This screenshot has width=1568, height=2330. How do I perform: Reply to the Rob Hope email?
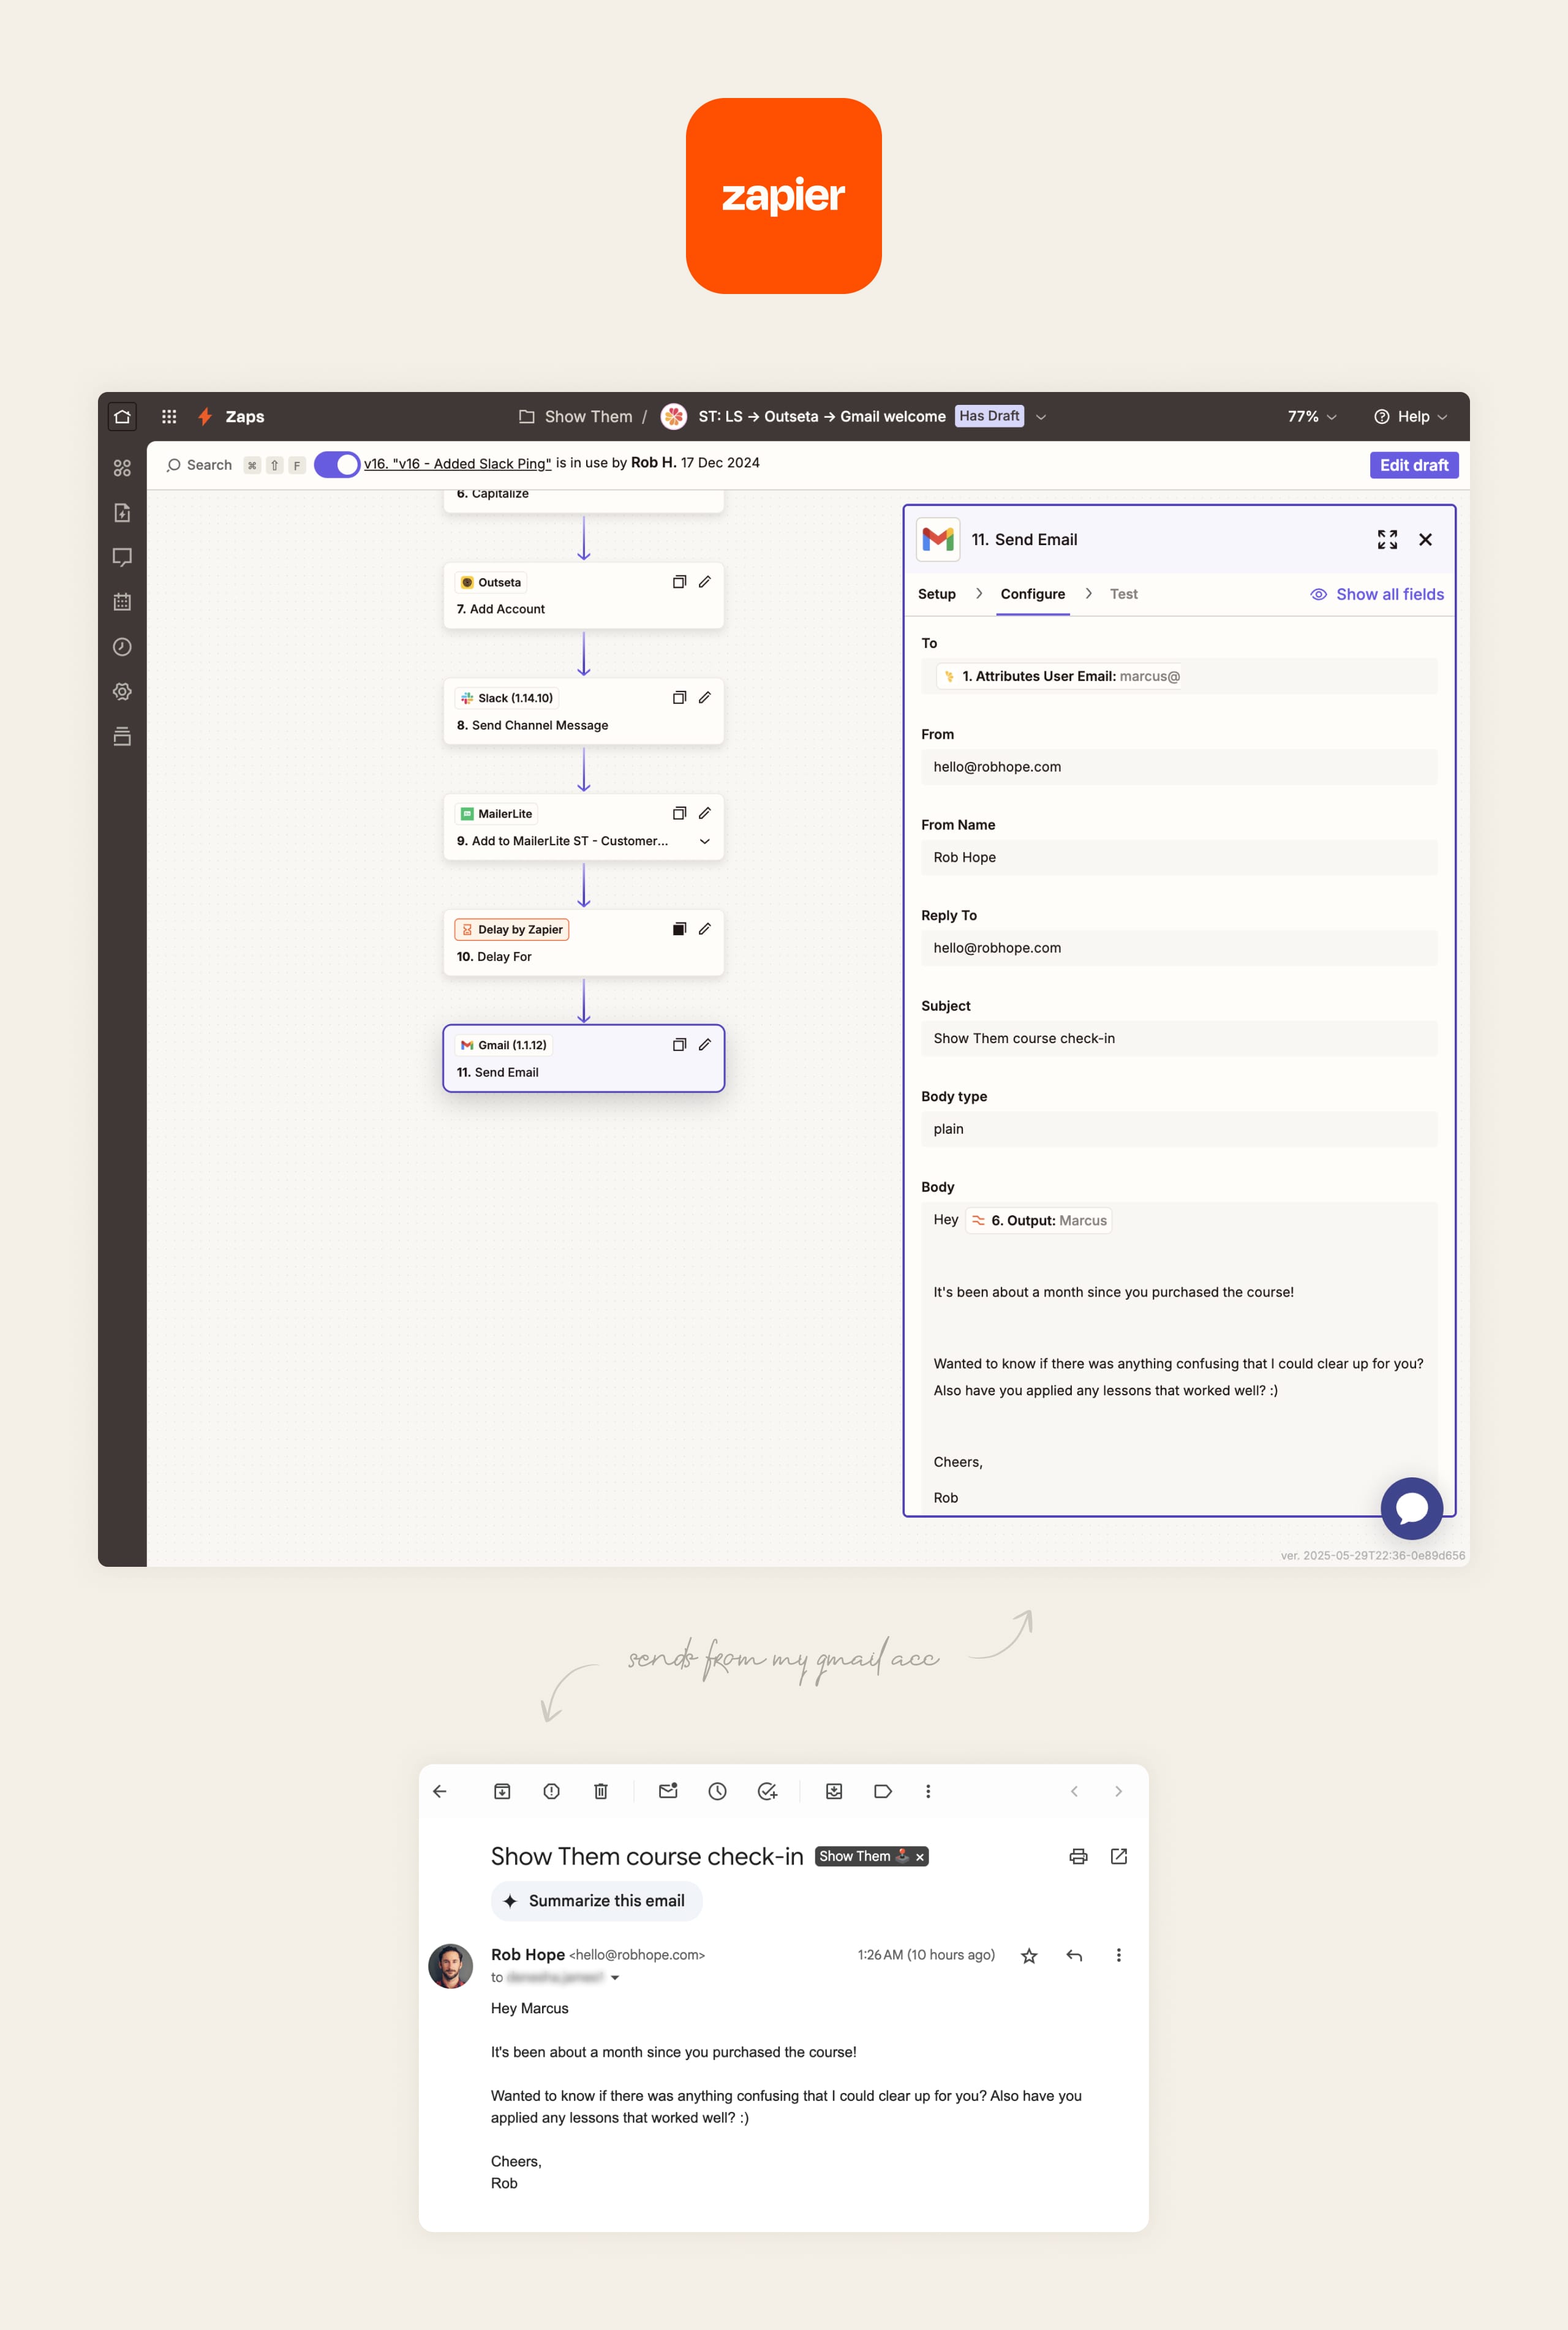(1074, 1955)
